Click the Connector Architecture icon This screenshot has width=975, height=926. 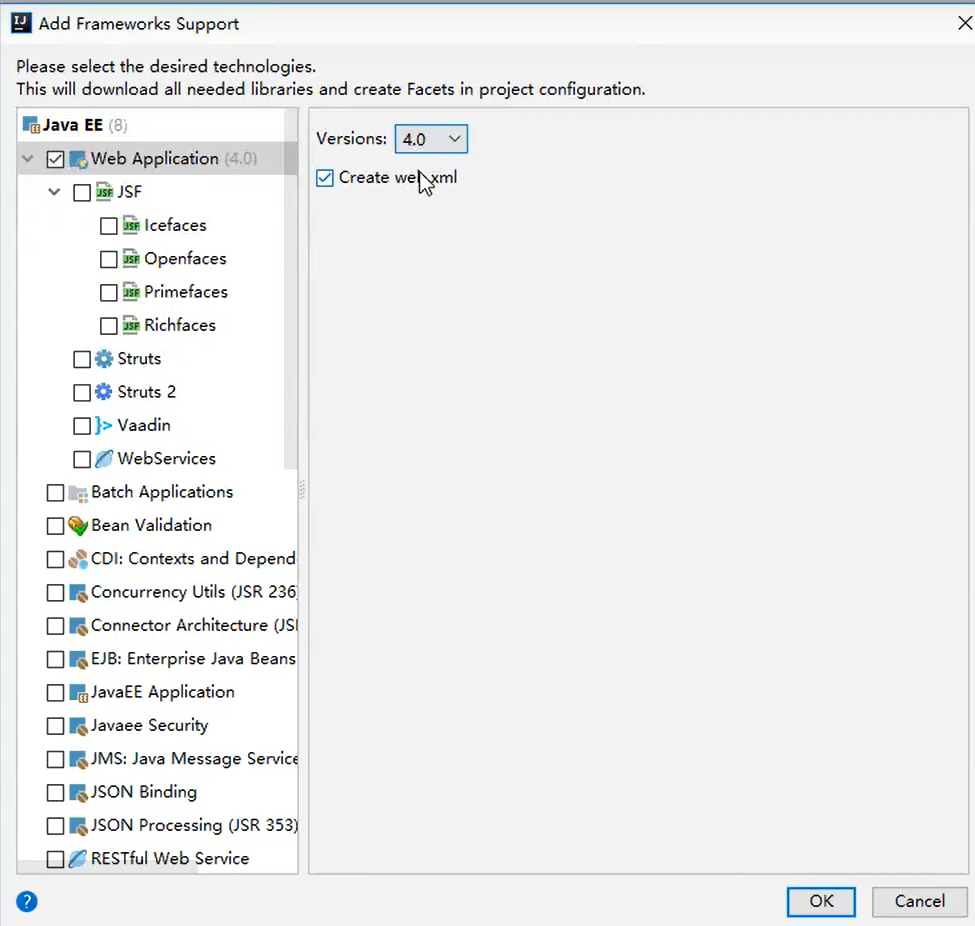(78, 626)
